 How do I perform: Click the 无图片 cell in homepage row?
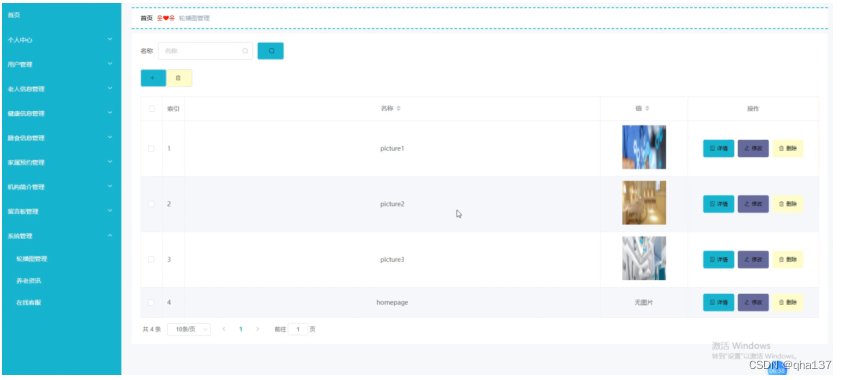tap(644, 303)
